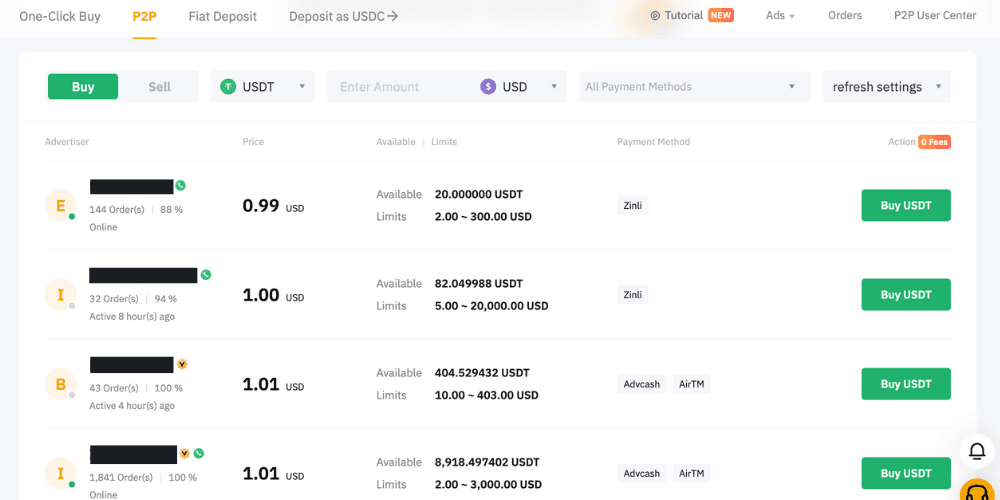Click the Tutorial play icon

pos(655,16)
